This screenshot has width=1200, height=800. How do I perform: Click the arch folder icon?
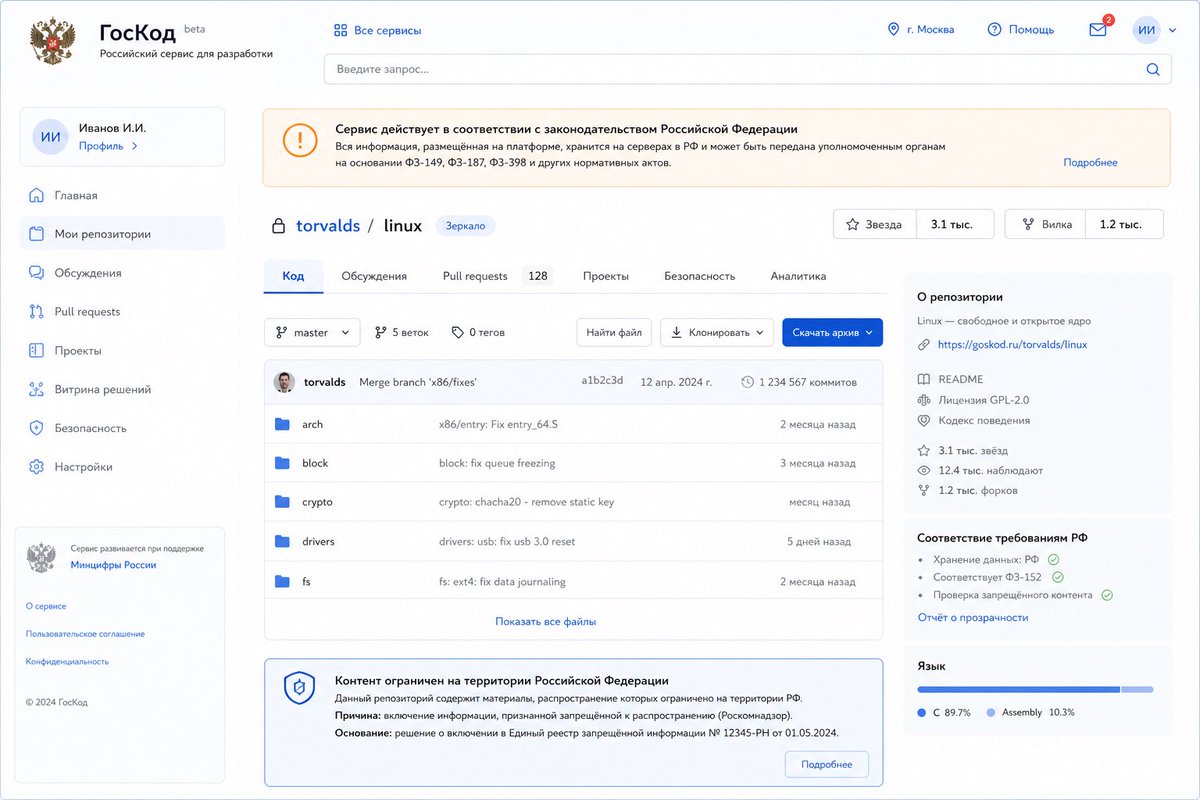(x=282, y=424)
